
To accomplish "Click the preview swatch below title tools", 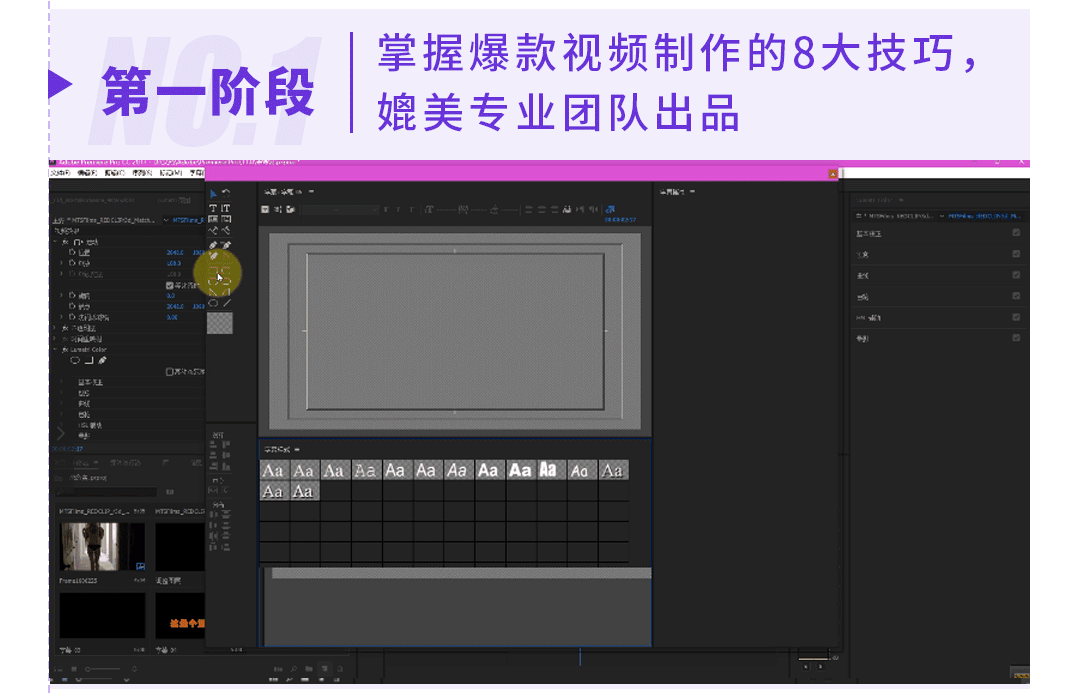I will 220,323.
